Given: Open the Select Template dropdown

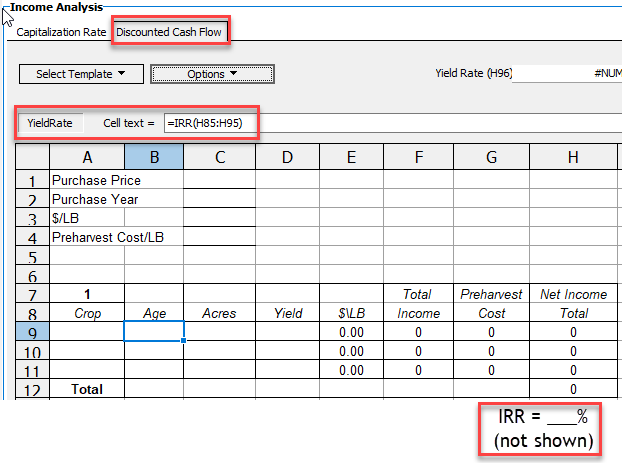Looking at the screenshot, I should [81, 74].
